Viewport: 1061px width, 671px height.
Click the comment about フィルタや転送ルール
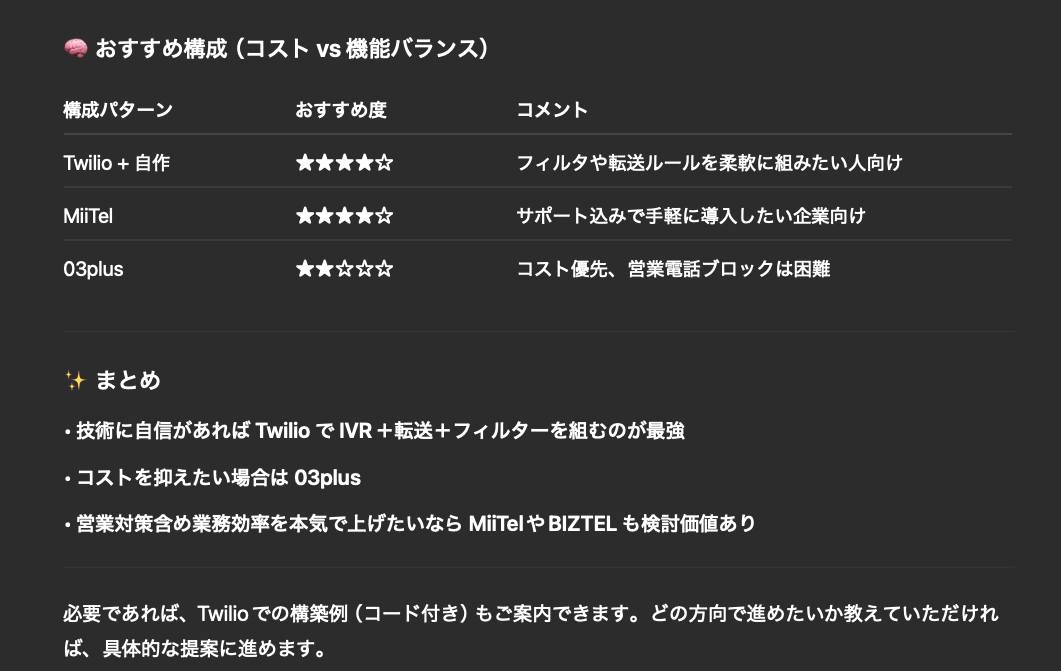click(709, 162)
